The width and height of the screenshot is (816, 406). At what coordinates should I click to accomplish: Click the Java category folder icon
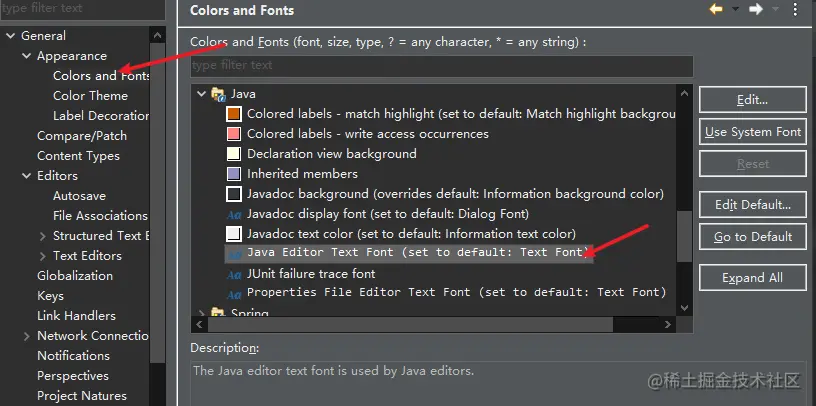pos(218,94)
